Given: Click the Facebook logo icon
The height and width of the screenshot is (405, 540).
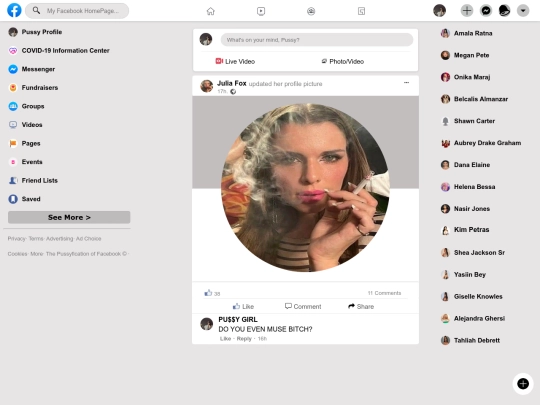Looking at the screenshot, I should [14, 10].
